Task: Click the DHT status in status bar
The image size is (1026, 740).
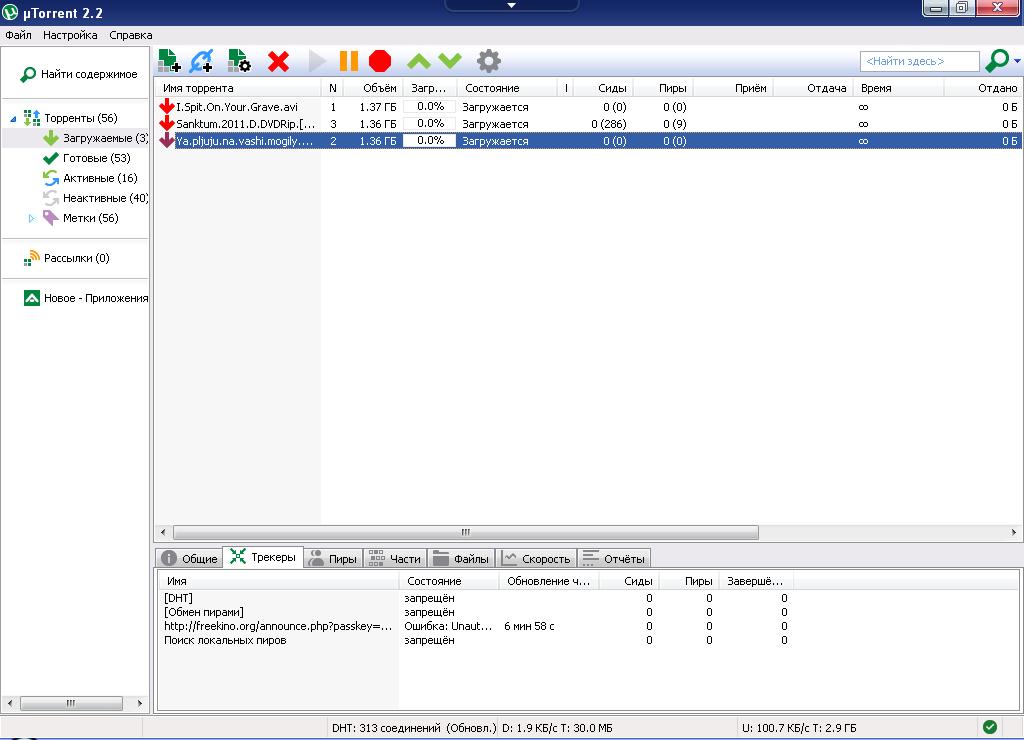Action: [414, 728]
